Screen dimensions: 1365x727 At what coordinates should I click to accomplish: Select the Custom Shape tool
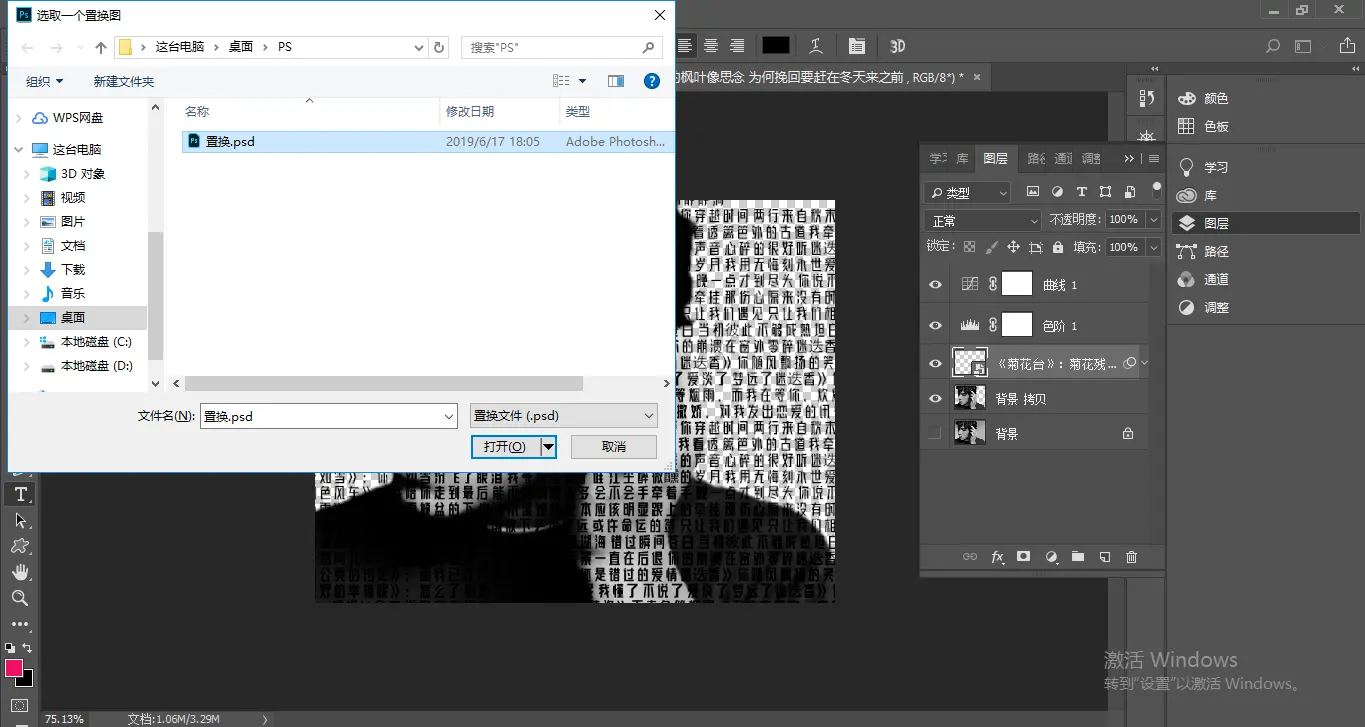(x=20, y=546)
